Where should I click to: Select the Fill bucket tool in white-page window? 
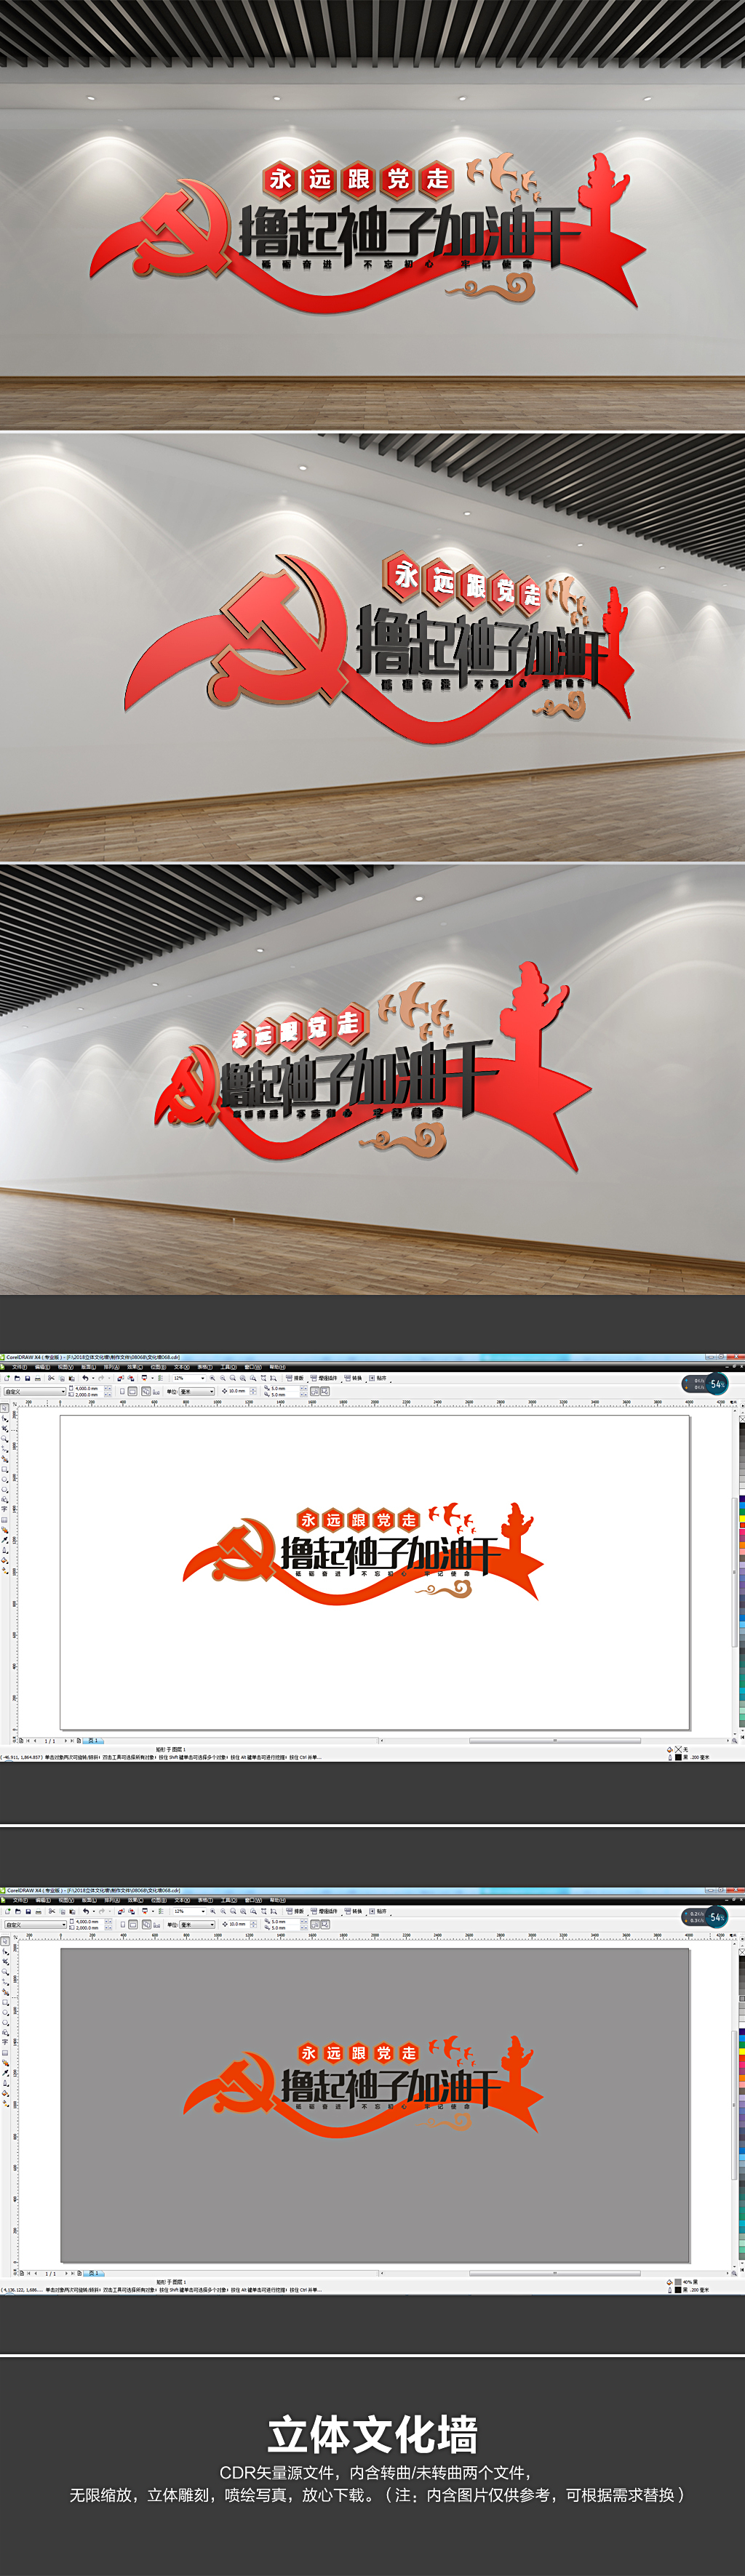click(5, 1561)
